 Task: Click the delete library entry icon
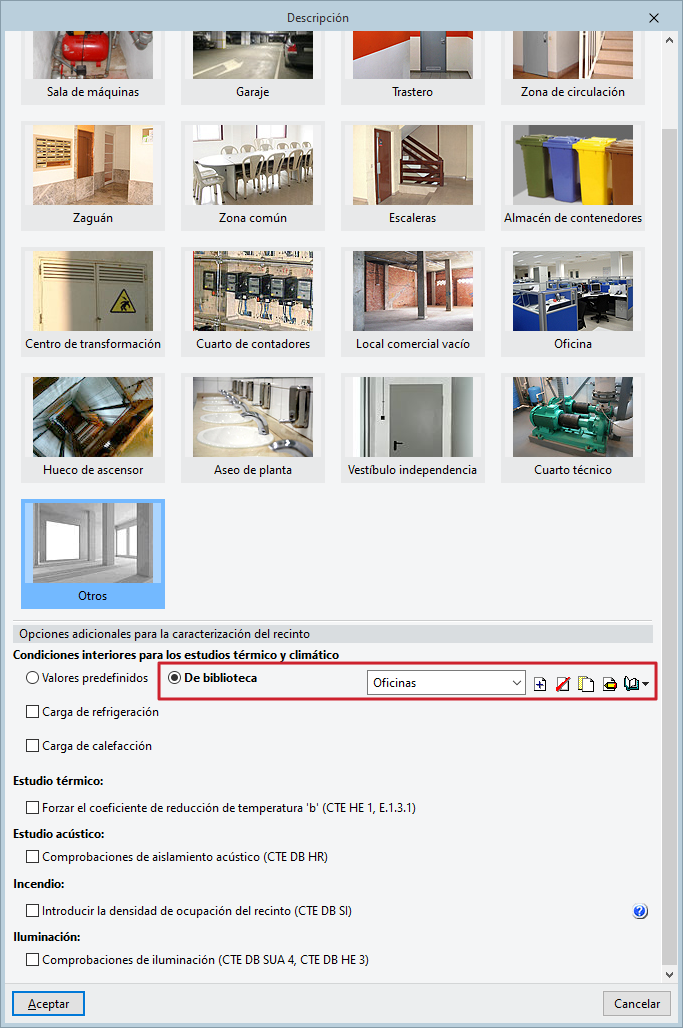point(562,684)
